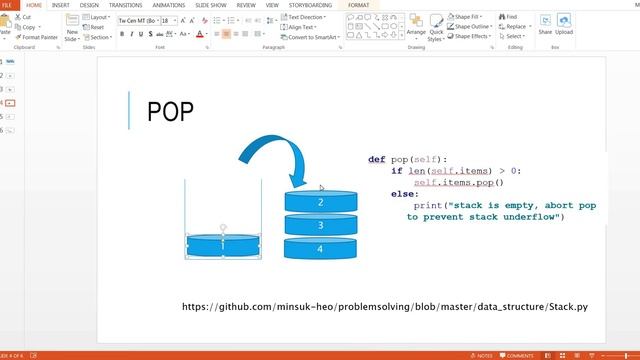Click the Reset slide button

pos(93,27)
